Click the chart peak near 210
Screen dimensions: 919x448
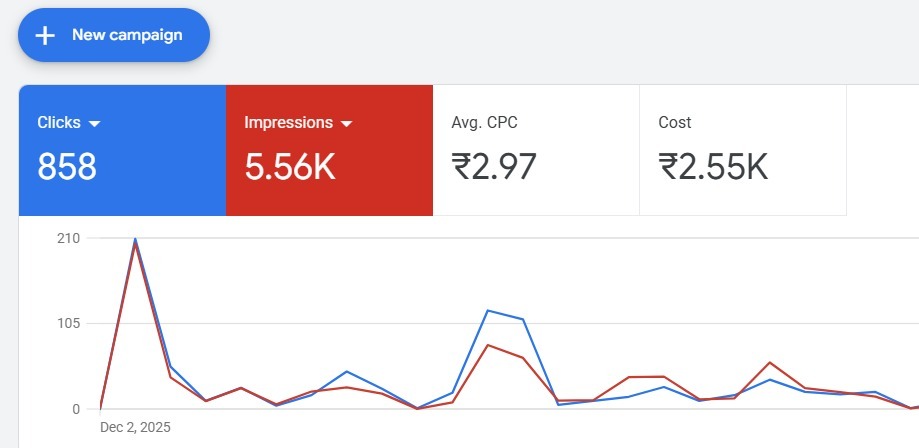pyautogui.click(x=135, y=240)
